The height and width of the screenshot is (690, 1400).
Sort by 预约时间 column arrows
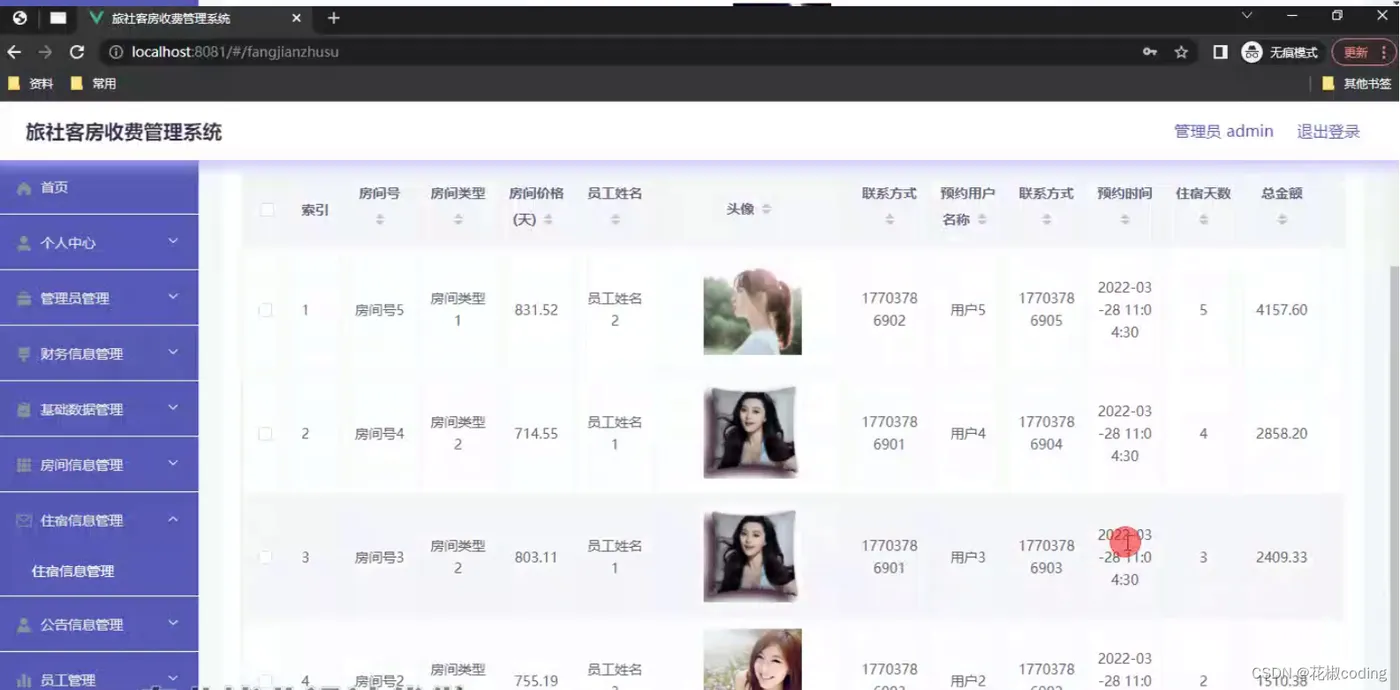[1125, 219]
